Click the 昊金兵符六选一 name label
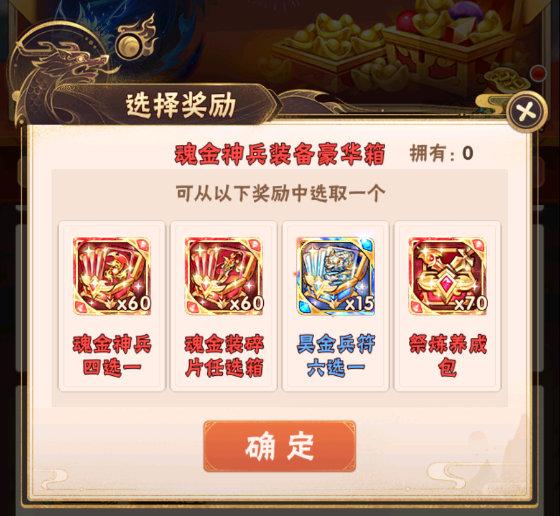This screenshot has width=560, height=516. [336, 356]
